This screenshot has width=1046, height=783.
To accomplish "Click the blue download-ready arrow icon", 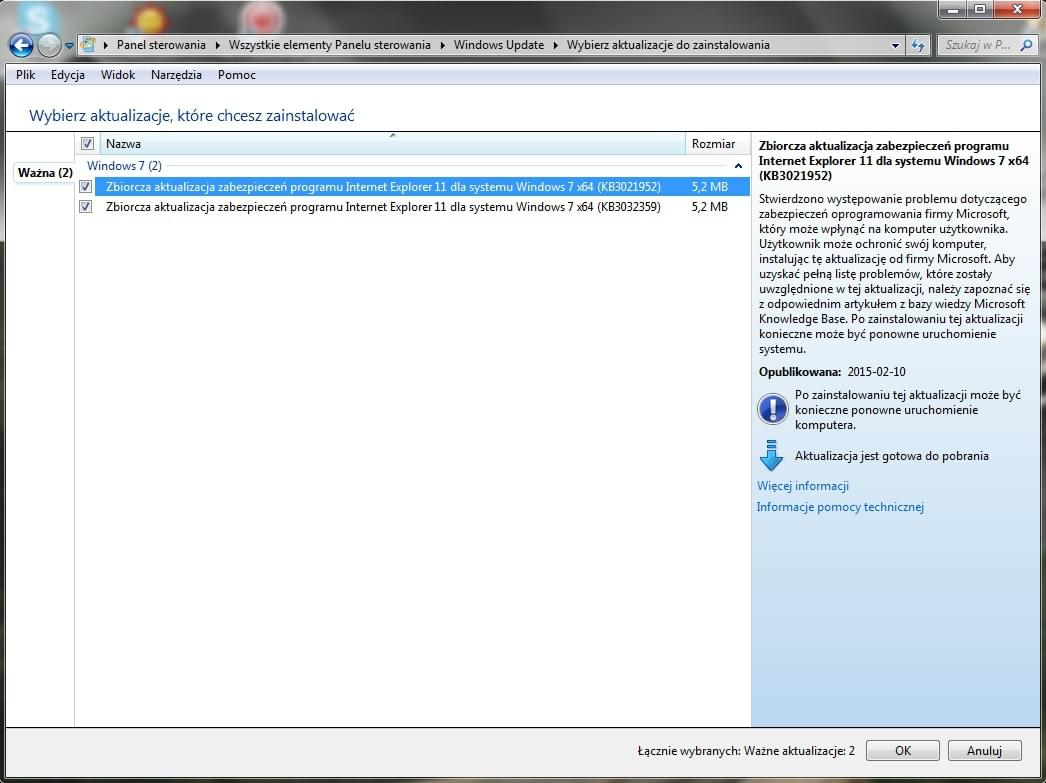I will (x=771, y=456).
